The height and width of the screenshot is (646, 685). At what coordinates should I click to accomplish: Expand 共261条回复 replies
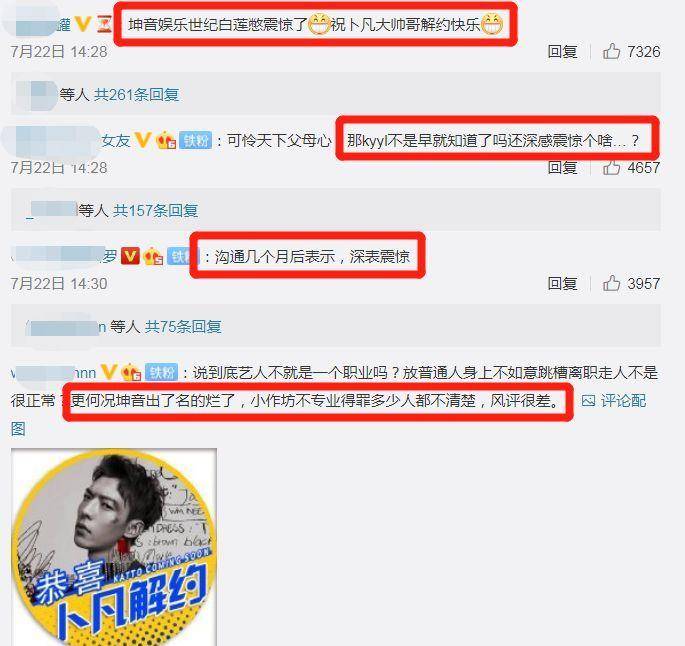coord(136,94)
